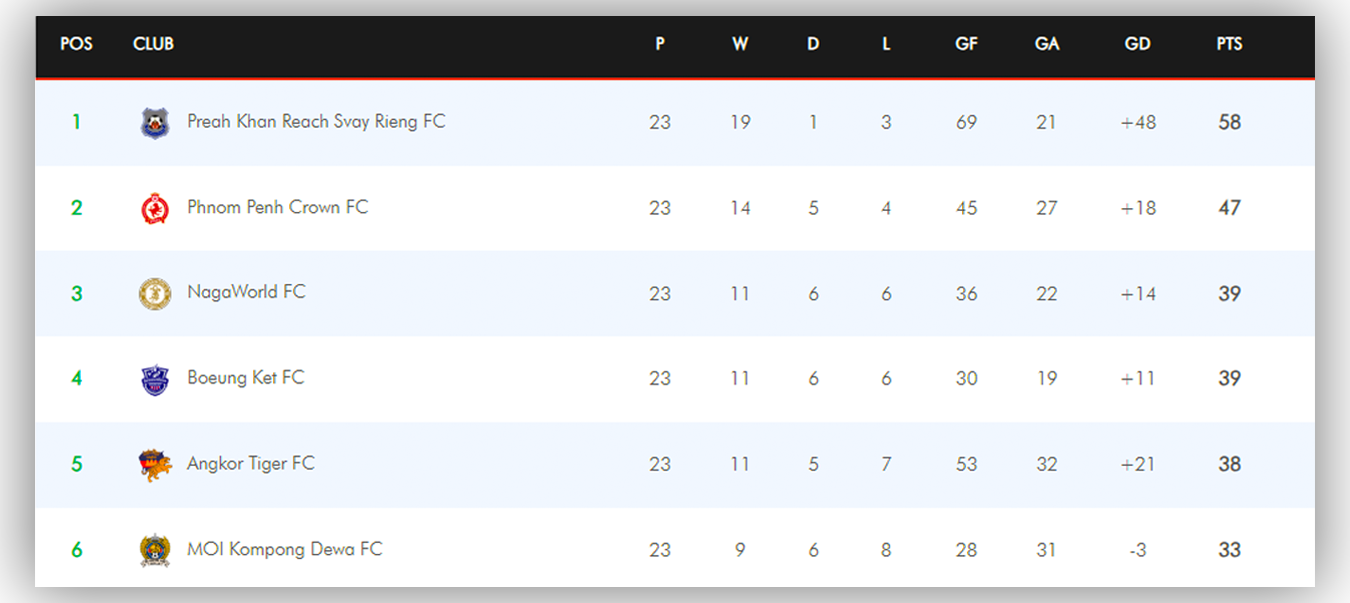The width and height of the screenshot is (1350, 603).
Task: Click the MOI Kompong Dewa FC crest
Action: (155, 551)
